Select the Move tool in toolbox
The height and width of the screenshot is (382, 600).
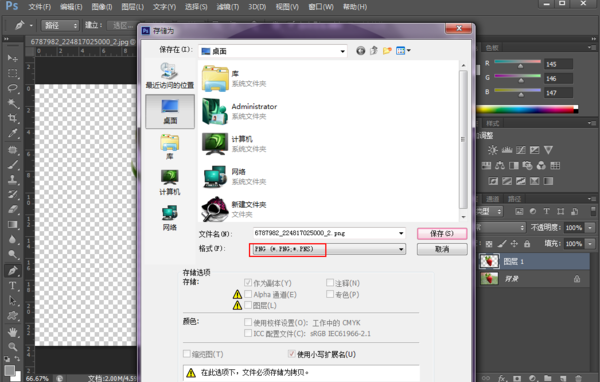pos(13,58)
